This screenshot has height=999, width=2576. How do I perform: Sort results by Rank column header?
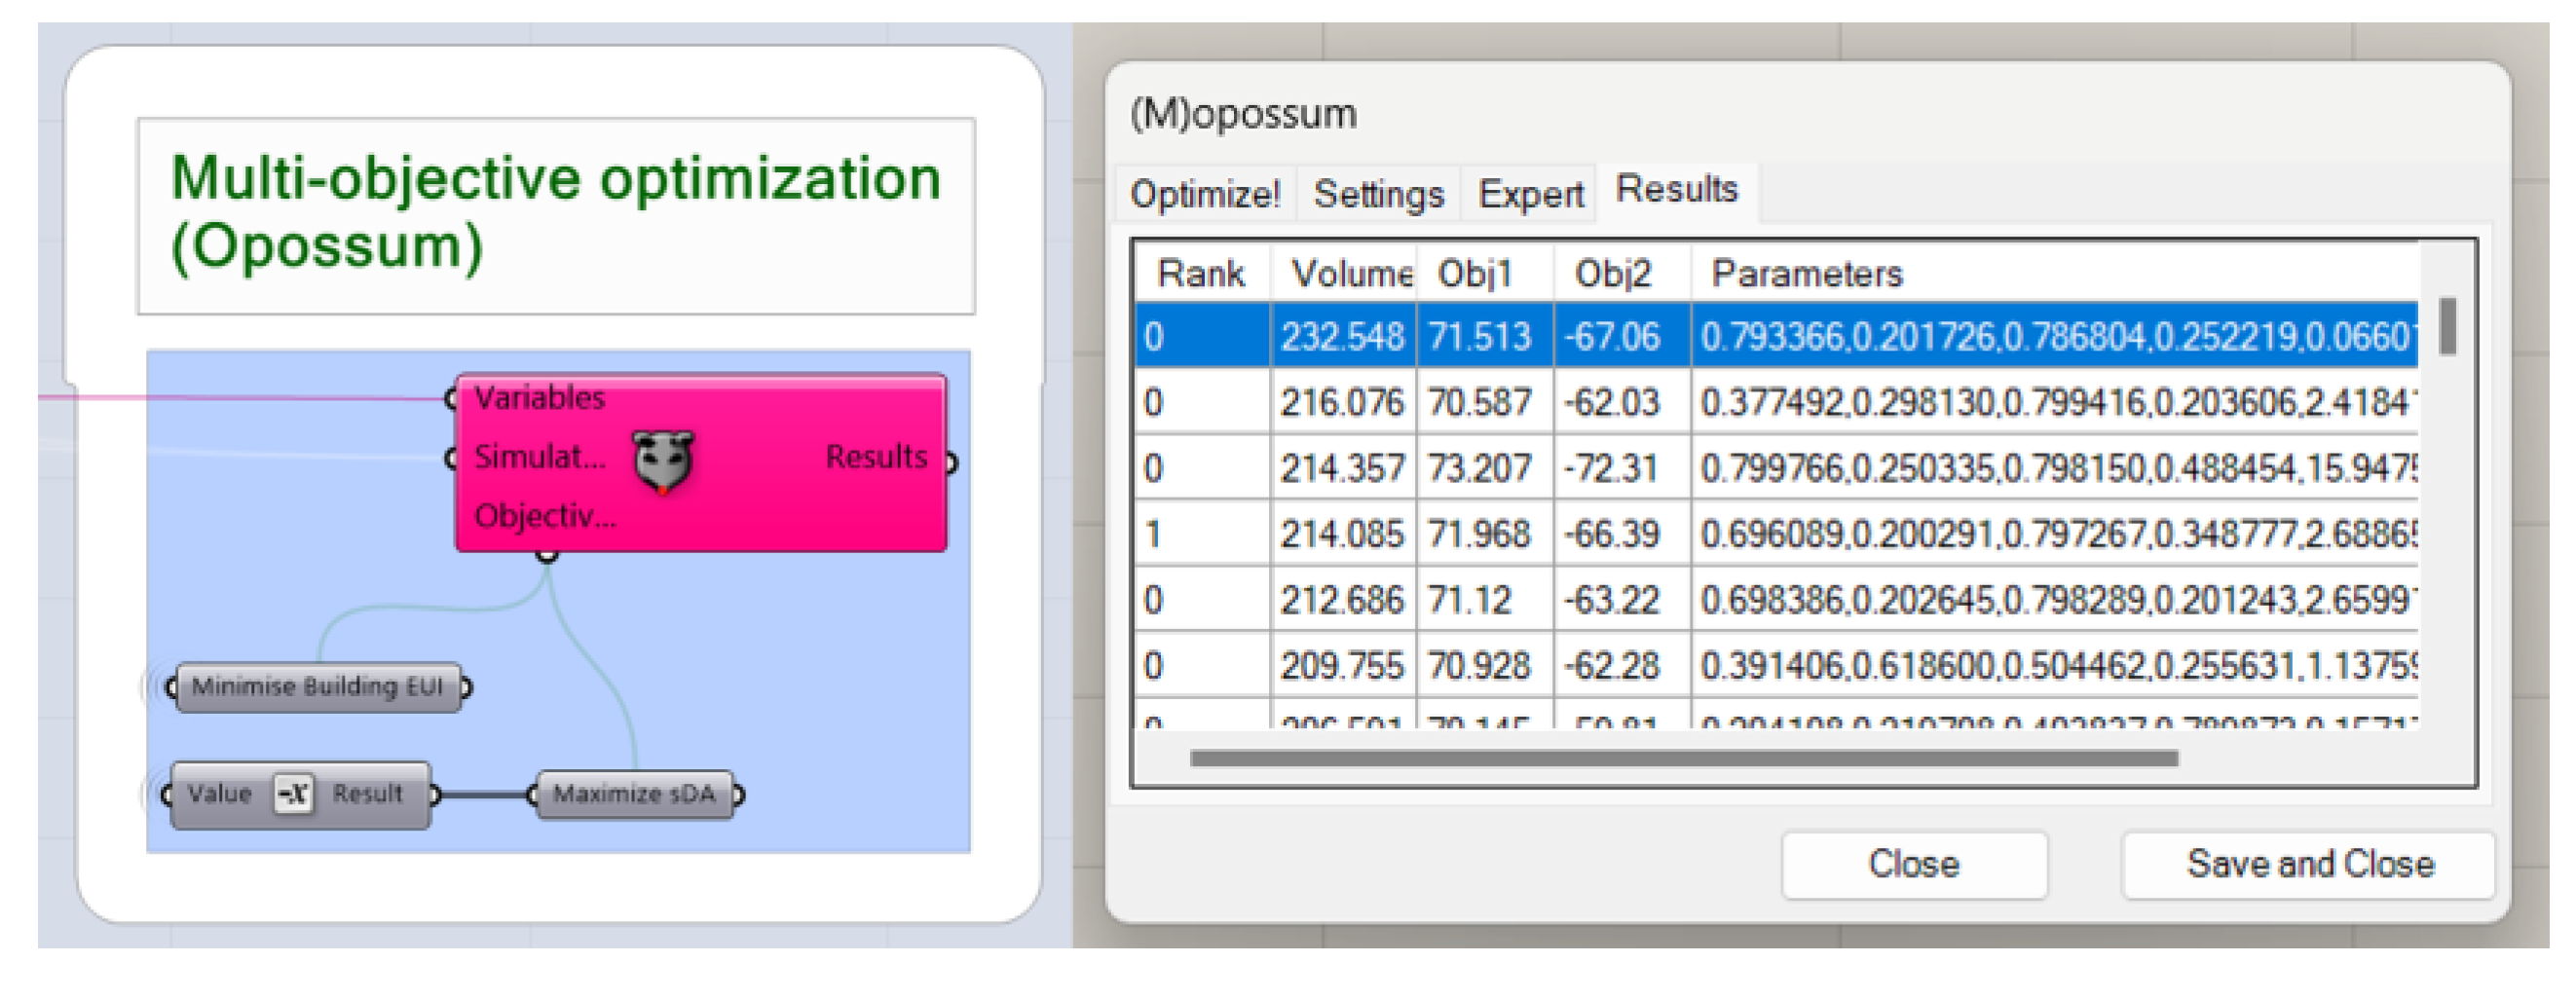tap(1200, 273)
